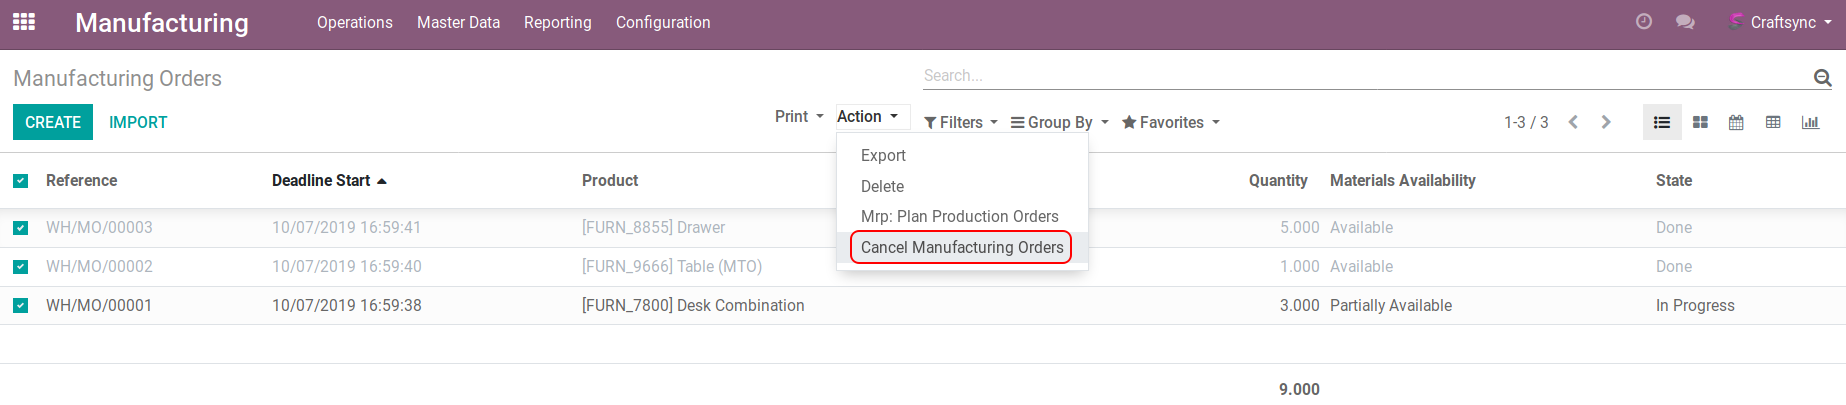Uncheck the WH/MO/00001 row checkbox
Viewport: 1846px width, 405px height.
[x=21, y=306]
